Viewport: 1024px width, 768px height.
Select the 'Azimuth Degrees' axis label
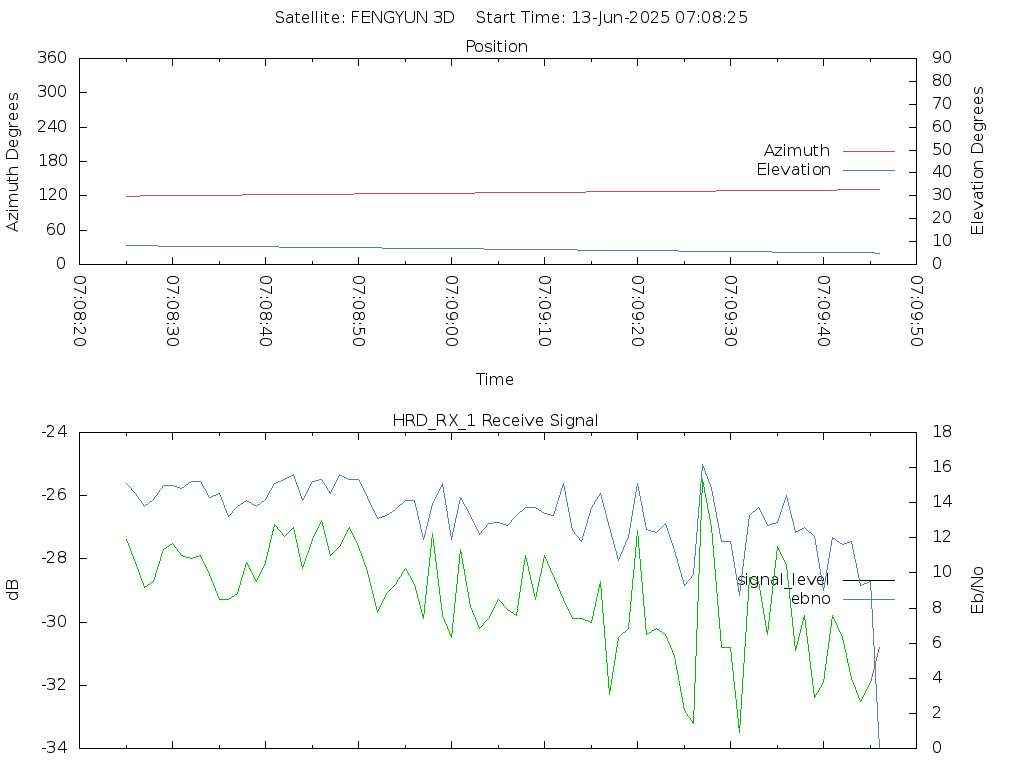[x=12, y=161]
